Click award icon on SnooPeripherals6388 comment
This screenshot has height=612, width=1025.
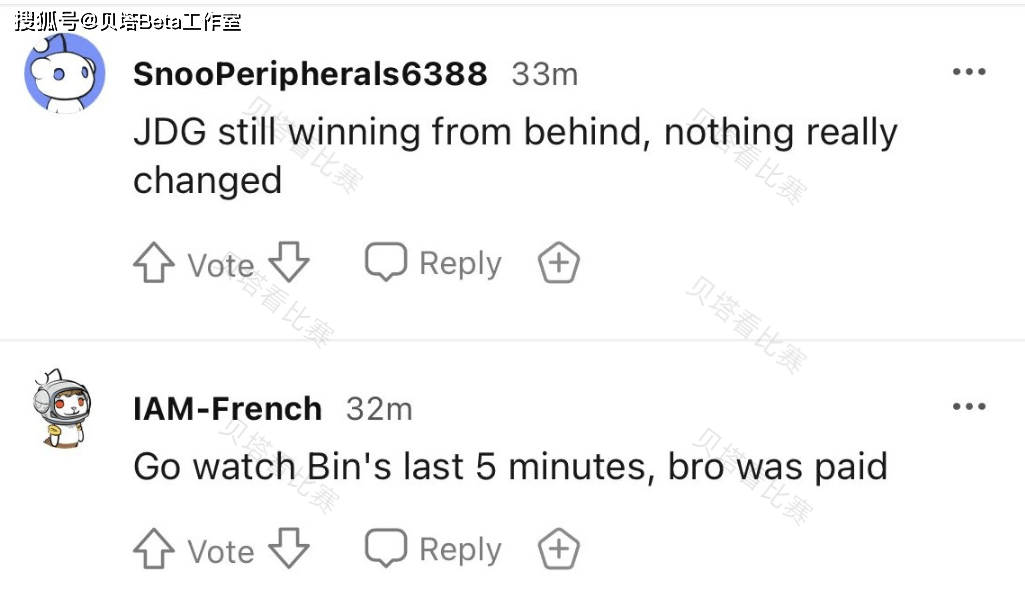click(559, 264)
